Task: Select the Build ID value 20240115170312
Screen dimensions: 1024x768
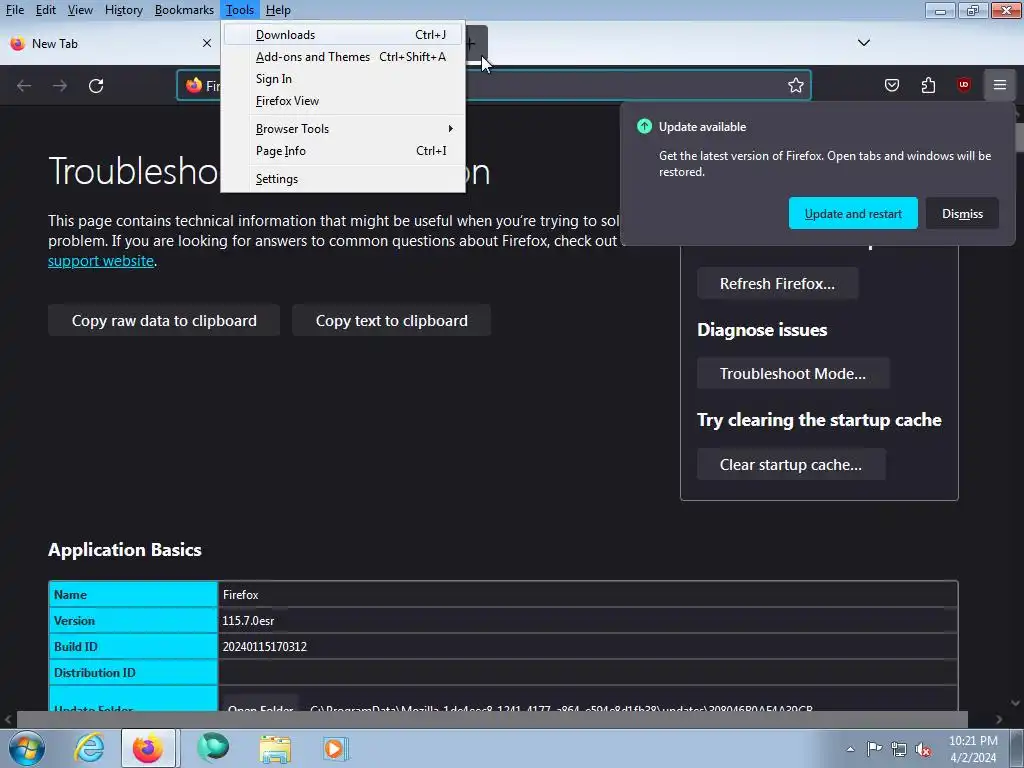Action: click(x=264, y=647)
